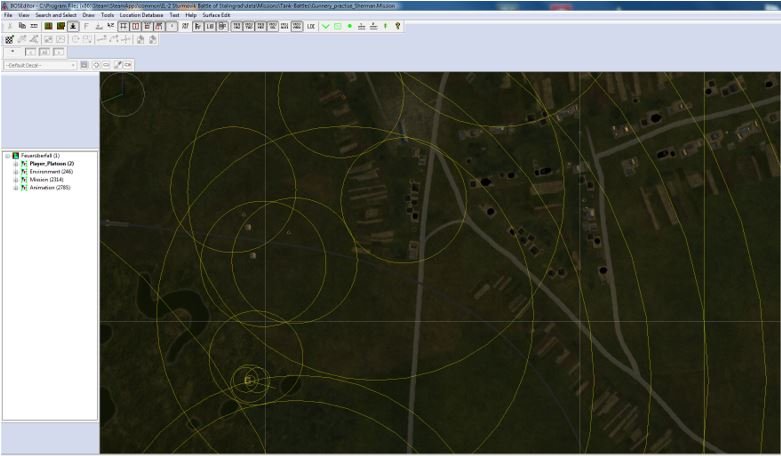Expand the Environment (246) group

coord(15,172)
